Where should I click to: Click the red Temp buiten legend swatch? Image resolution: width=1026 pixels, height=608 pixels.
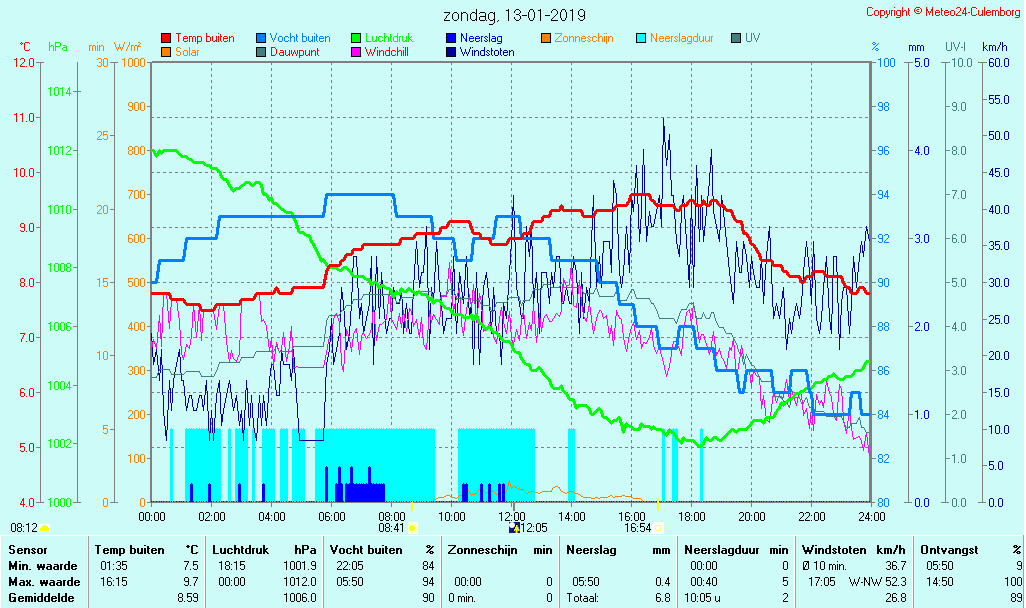[x=166, y=38]
